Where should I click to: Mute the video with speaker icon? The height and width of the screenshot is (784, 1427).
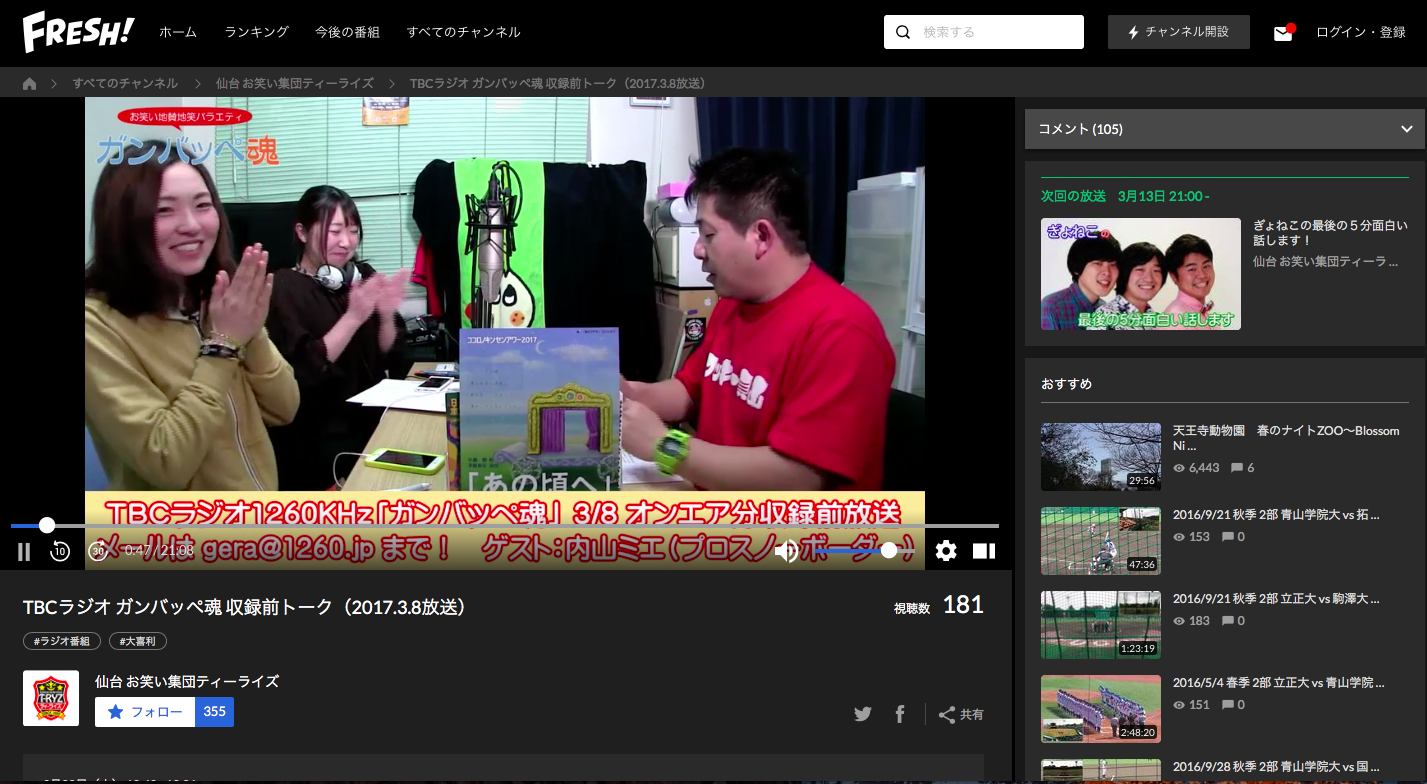(786, 551)
